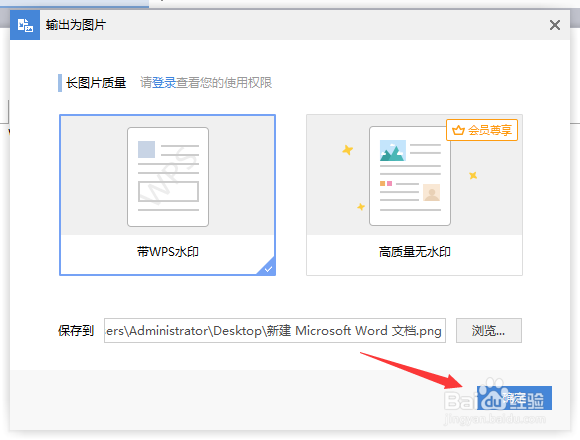Click the export-to-image dialog title icon
This screenshot has width=580, height=440.
tap(25, 25)
